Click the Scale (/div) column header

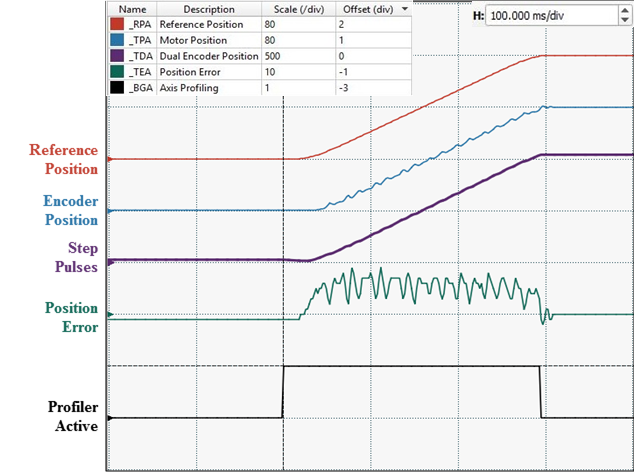(296, 8)
